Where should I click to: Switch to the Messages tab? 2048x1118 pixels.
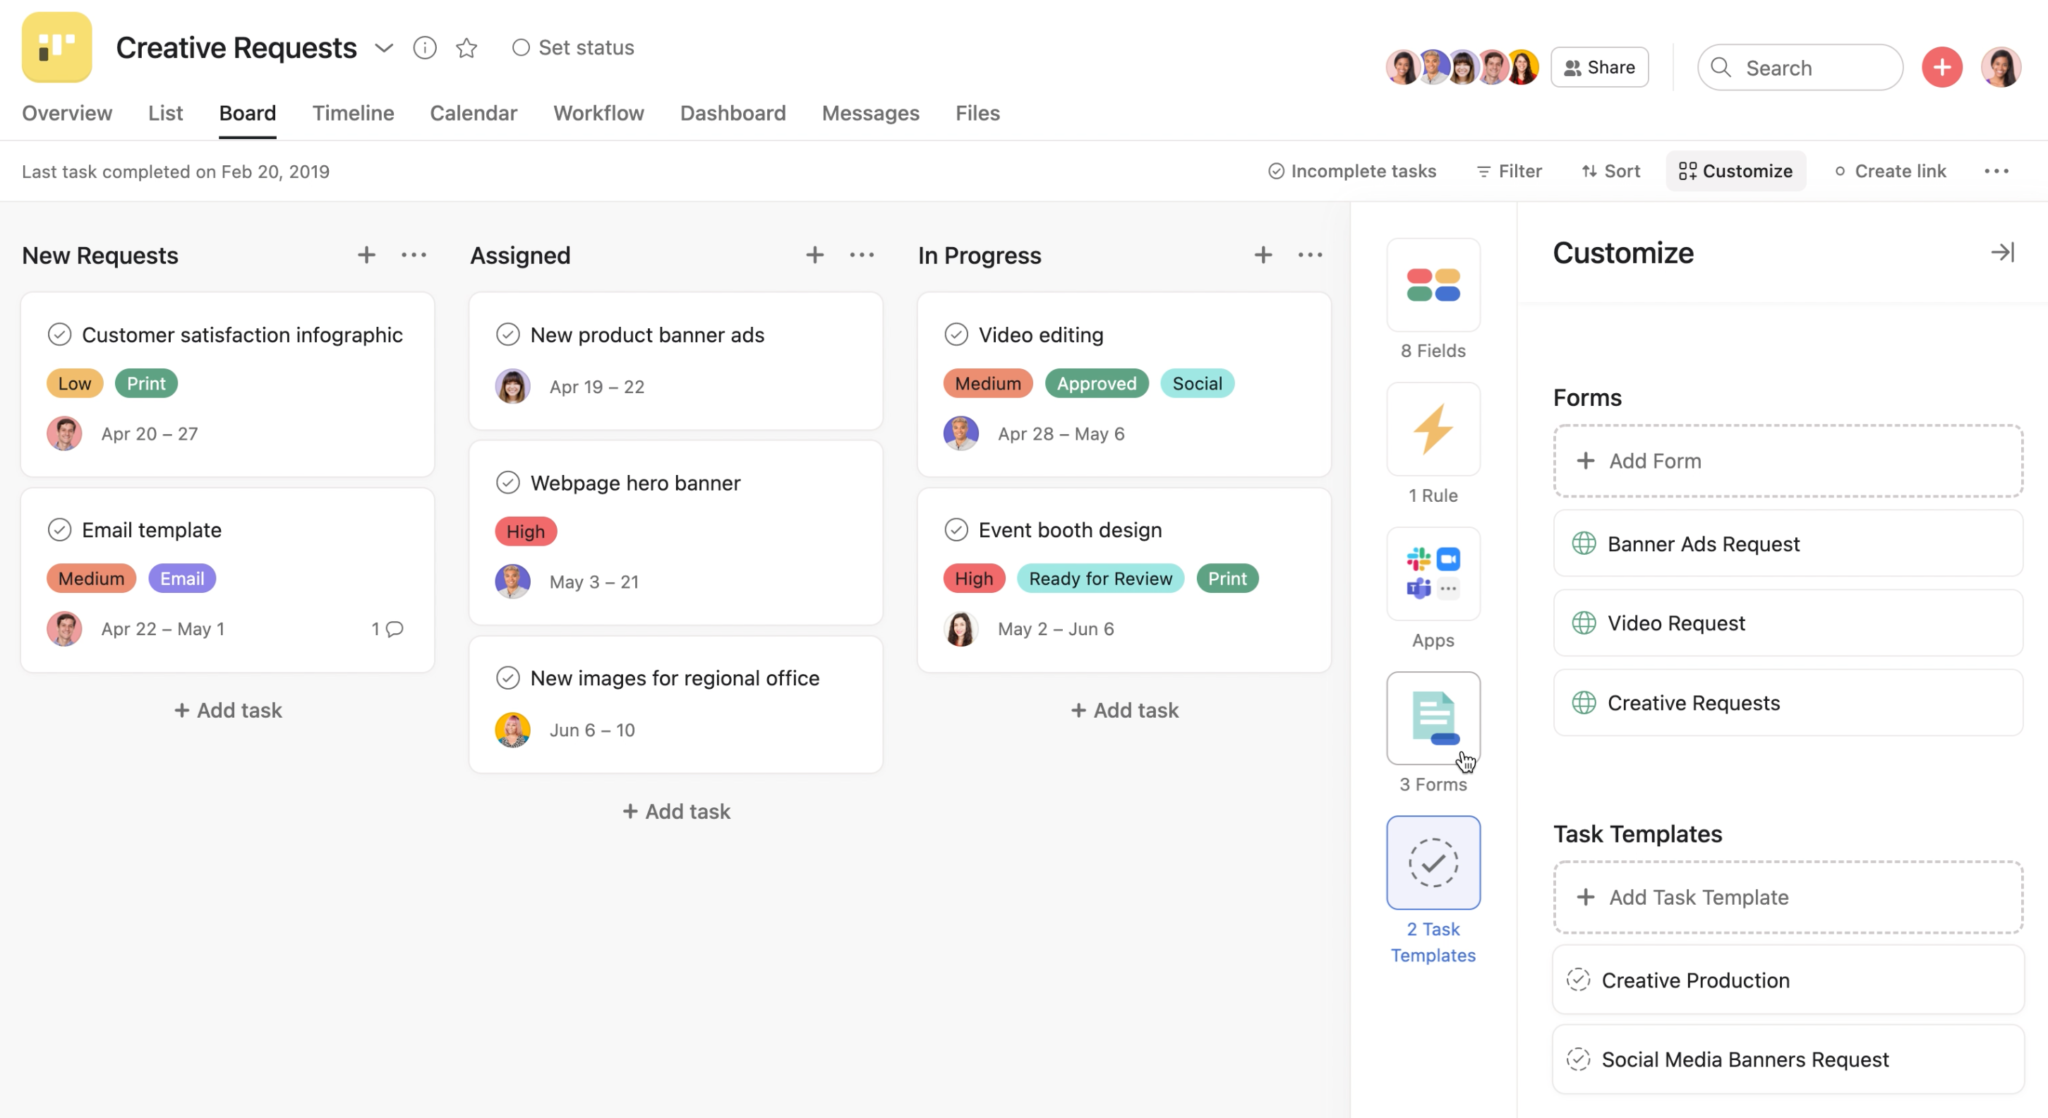pyautogui.click(x=870, y=113)
